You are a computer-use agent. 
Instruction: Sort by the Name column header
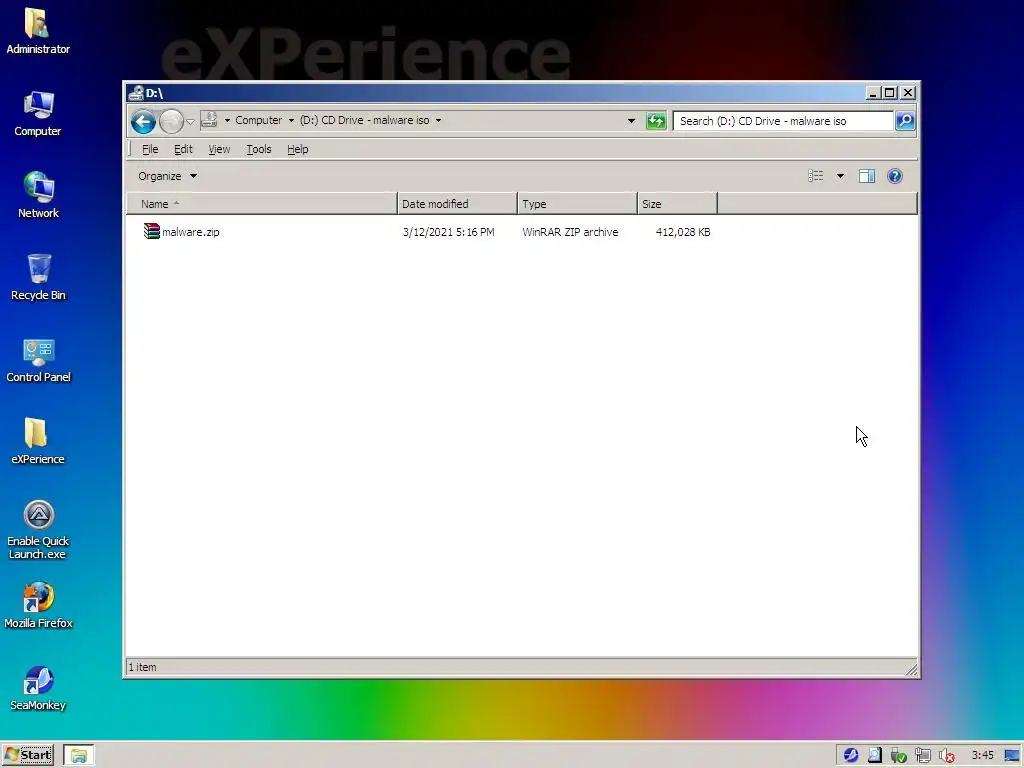[x=262, y=204]
